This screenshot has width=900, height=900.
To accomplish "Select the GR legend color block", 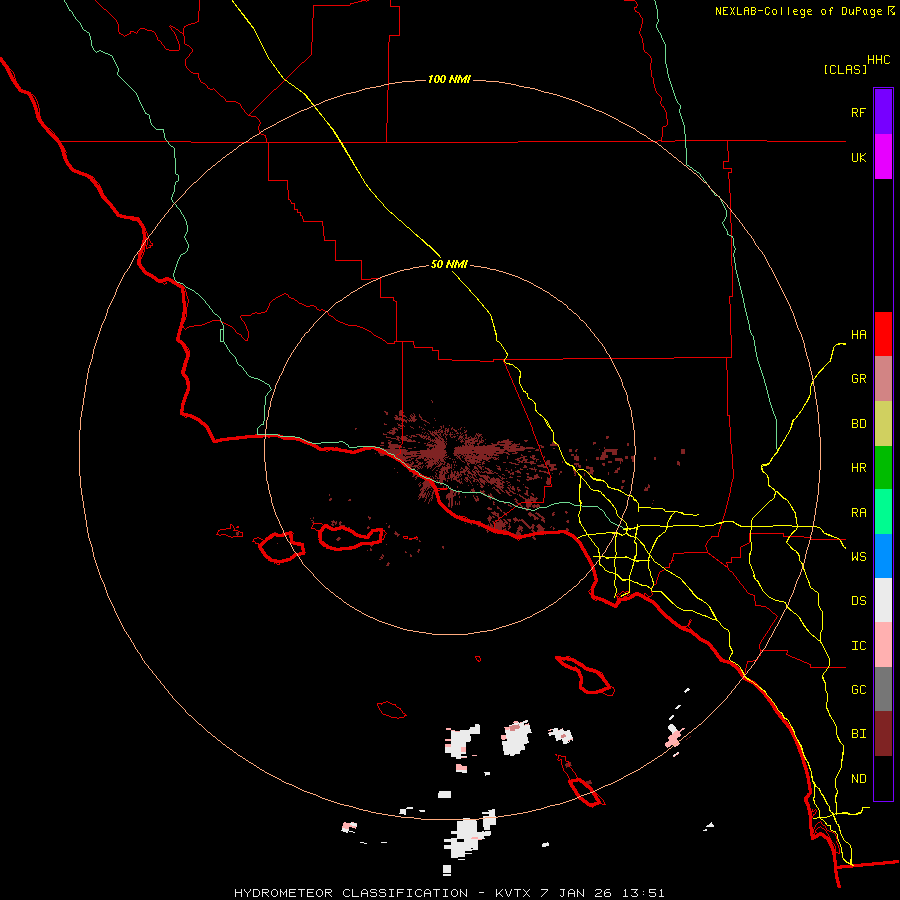I will pyautogui.click(x=883, y=379).
